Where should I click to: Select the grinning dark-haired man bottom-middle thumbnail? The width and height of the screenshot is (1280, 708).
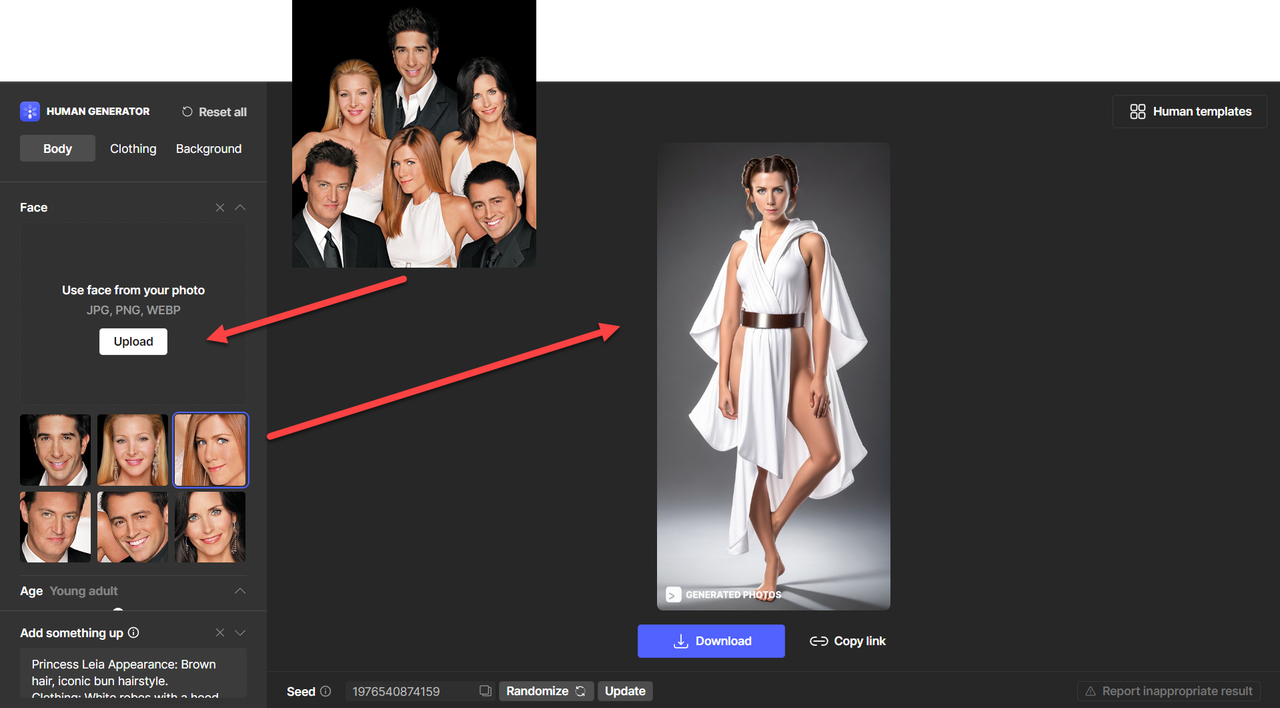tap(132, 526)
